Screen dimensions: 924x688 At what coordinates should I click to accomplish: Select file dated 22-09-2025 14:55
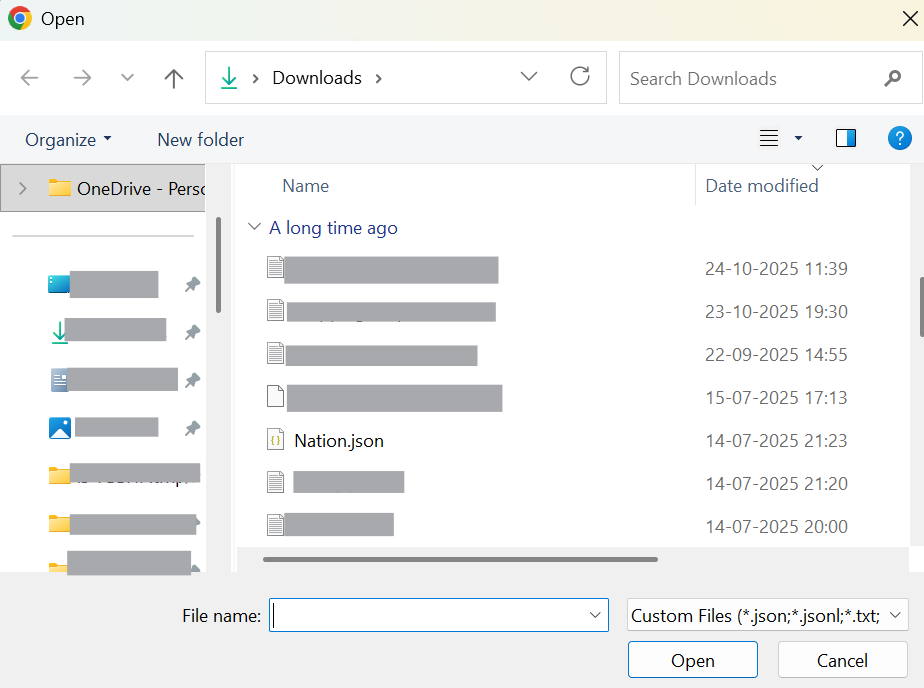tap(371, 355)
